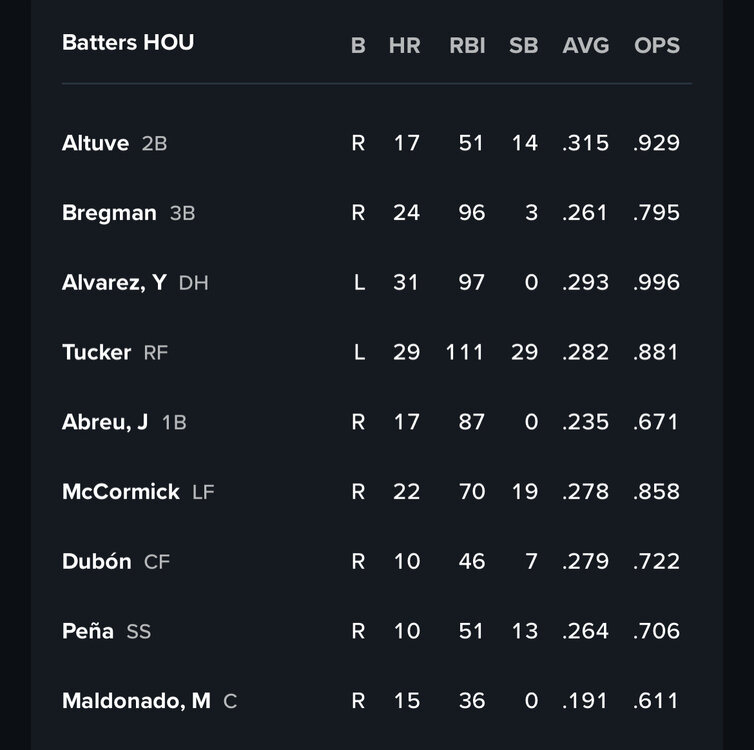The height and width of the screenshot is (750, 754).
Task: Click Tucker's 111 RBI value
Action: (x=465, y=352)
